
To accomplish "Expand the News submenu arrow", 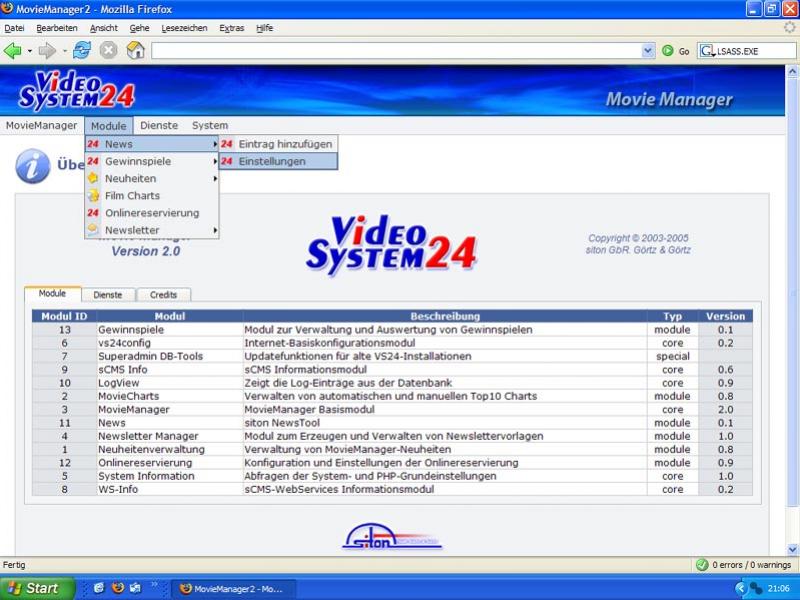I will (215, 144).
